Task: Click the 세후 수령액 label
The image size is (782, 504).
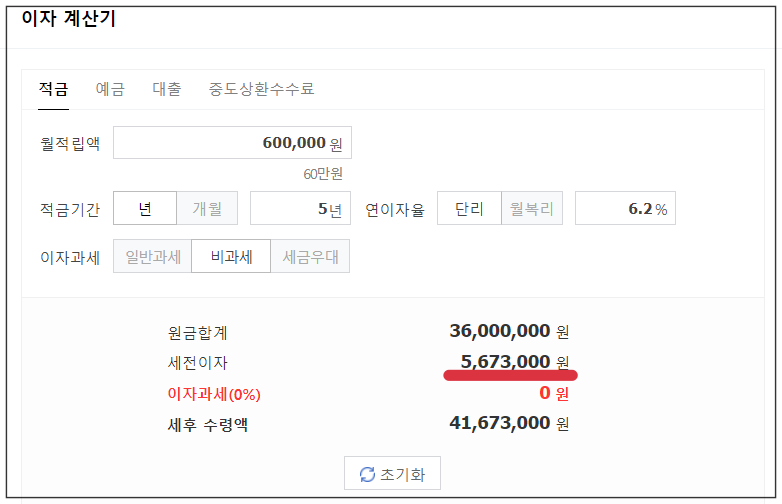Action: [207, 425]
